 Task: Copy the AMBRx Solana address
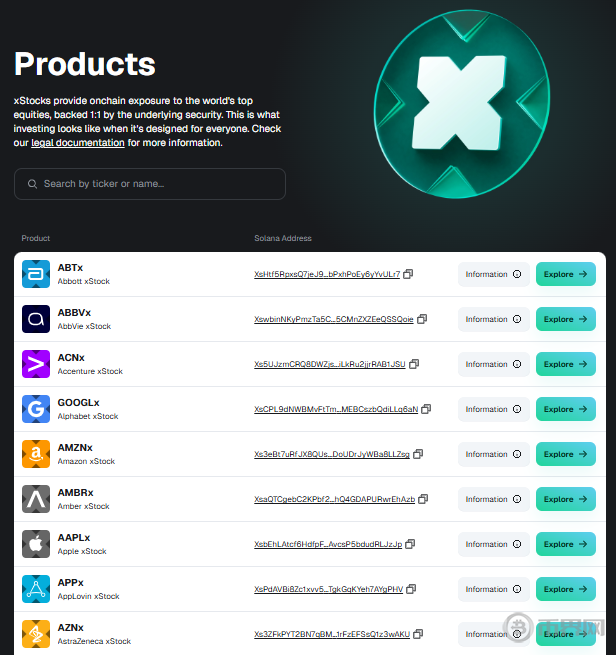pyautogui.click(x=423, y=499)
